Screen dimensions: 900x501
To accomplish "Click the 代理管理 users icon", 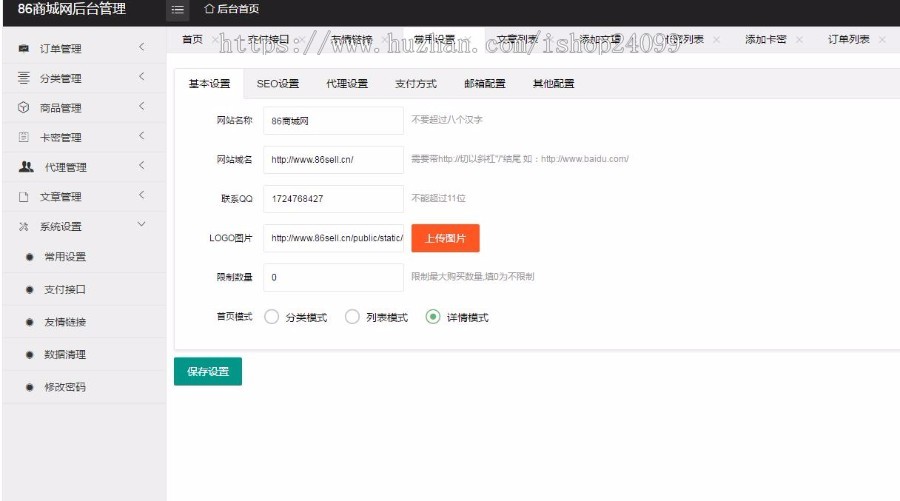I will (x=26, y=166).
